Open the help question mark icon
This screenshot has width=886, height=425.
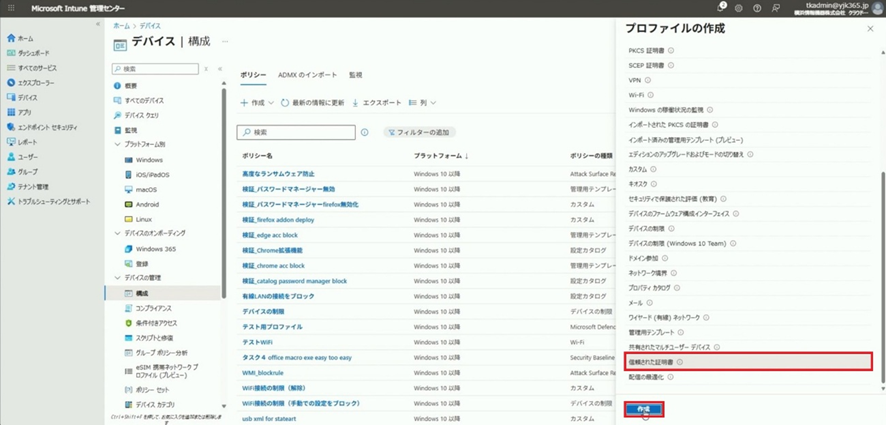tap(759, 8)
